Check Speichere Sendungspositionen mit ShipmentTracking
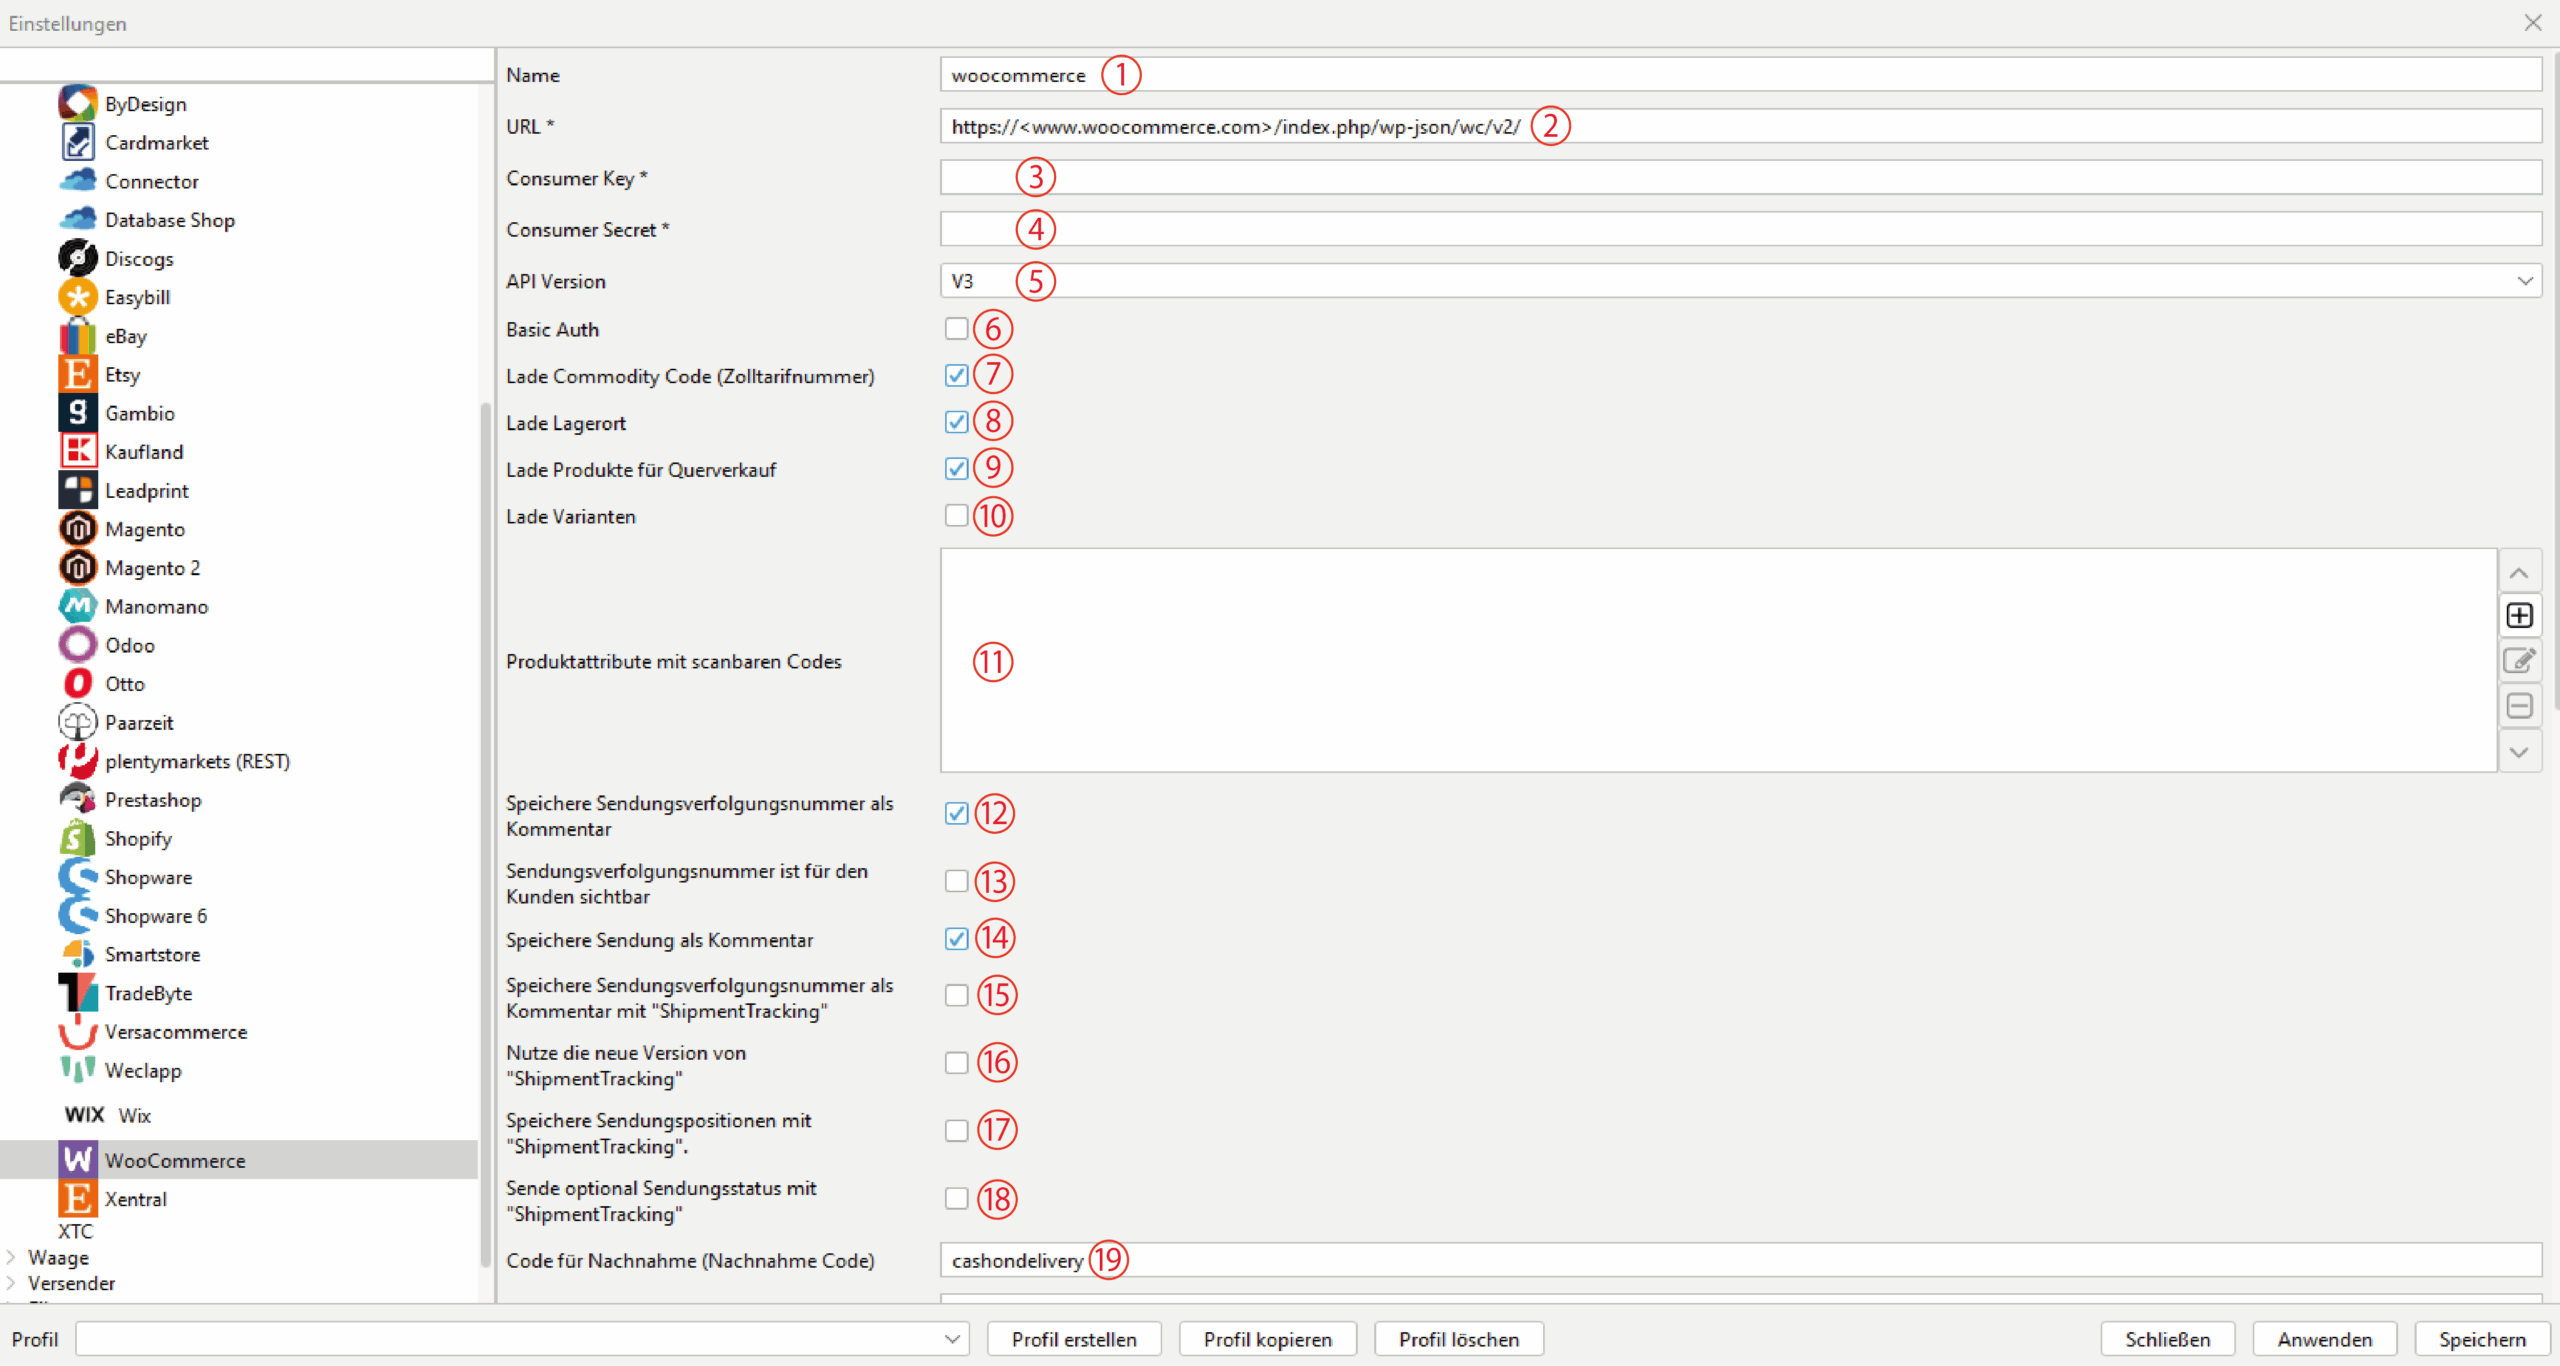The height and width of the screenshot is (1366, 2560). click(x=956, y=1131)
